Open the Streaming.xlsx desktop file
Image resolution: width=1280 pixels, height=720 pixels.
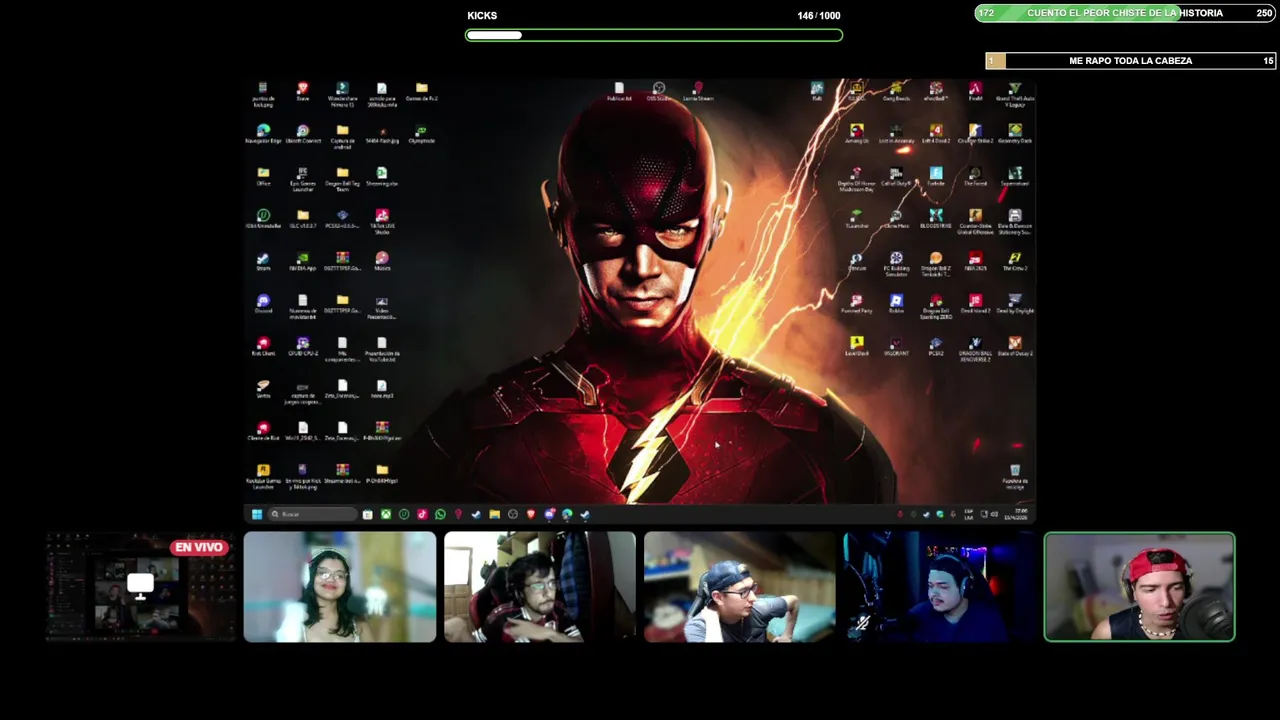point(382,176)
